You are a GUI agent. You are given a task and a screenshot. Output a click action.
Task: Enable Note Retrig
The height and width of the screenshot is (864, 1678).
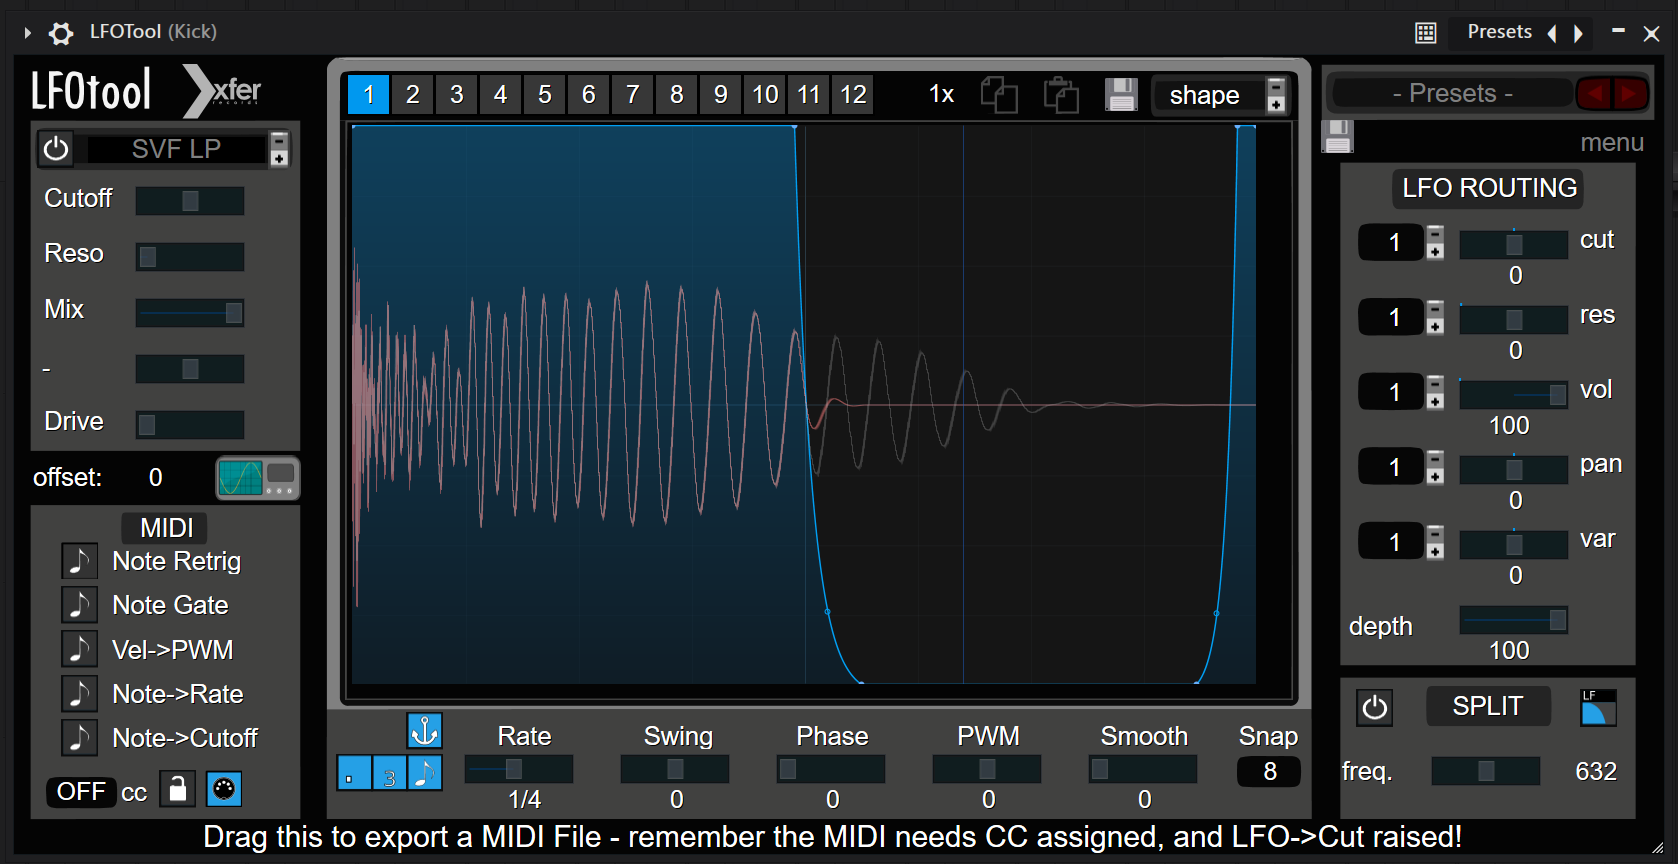[x=79, y=561]
